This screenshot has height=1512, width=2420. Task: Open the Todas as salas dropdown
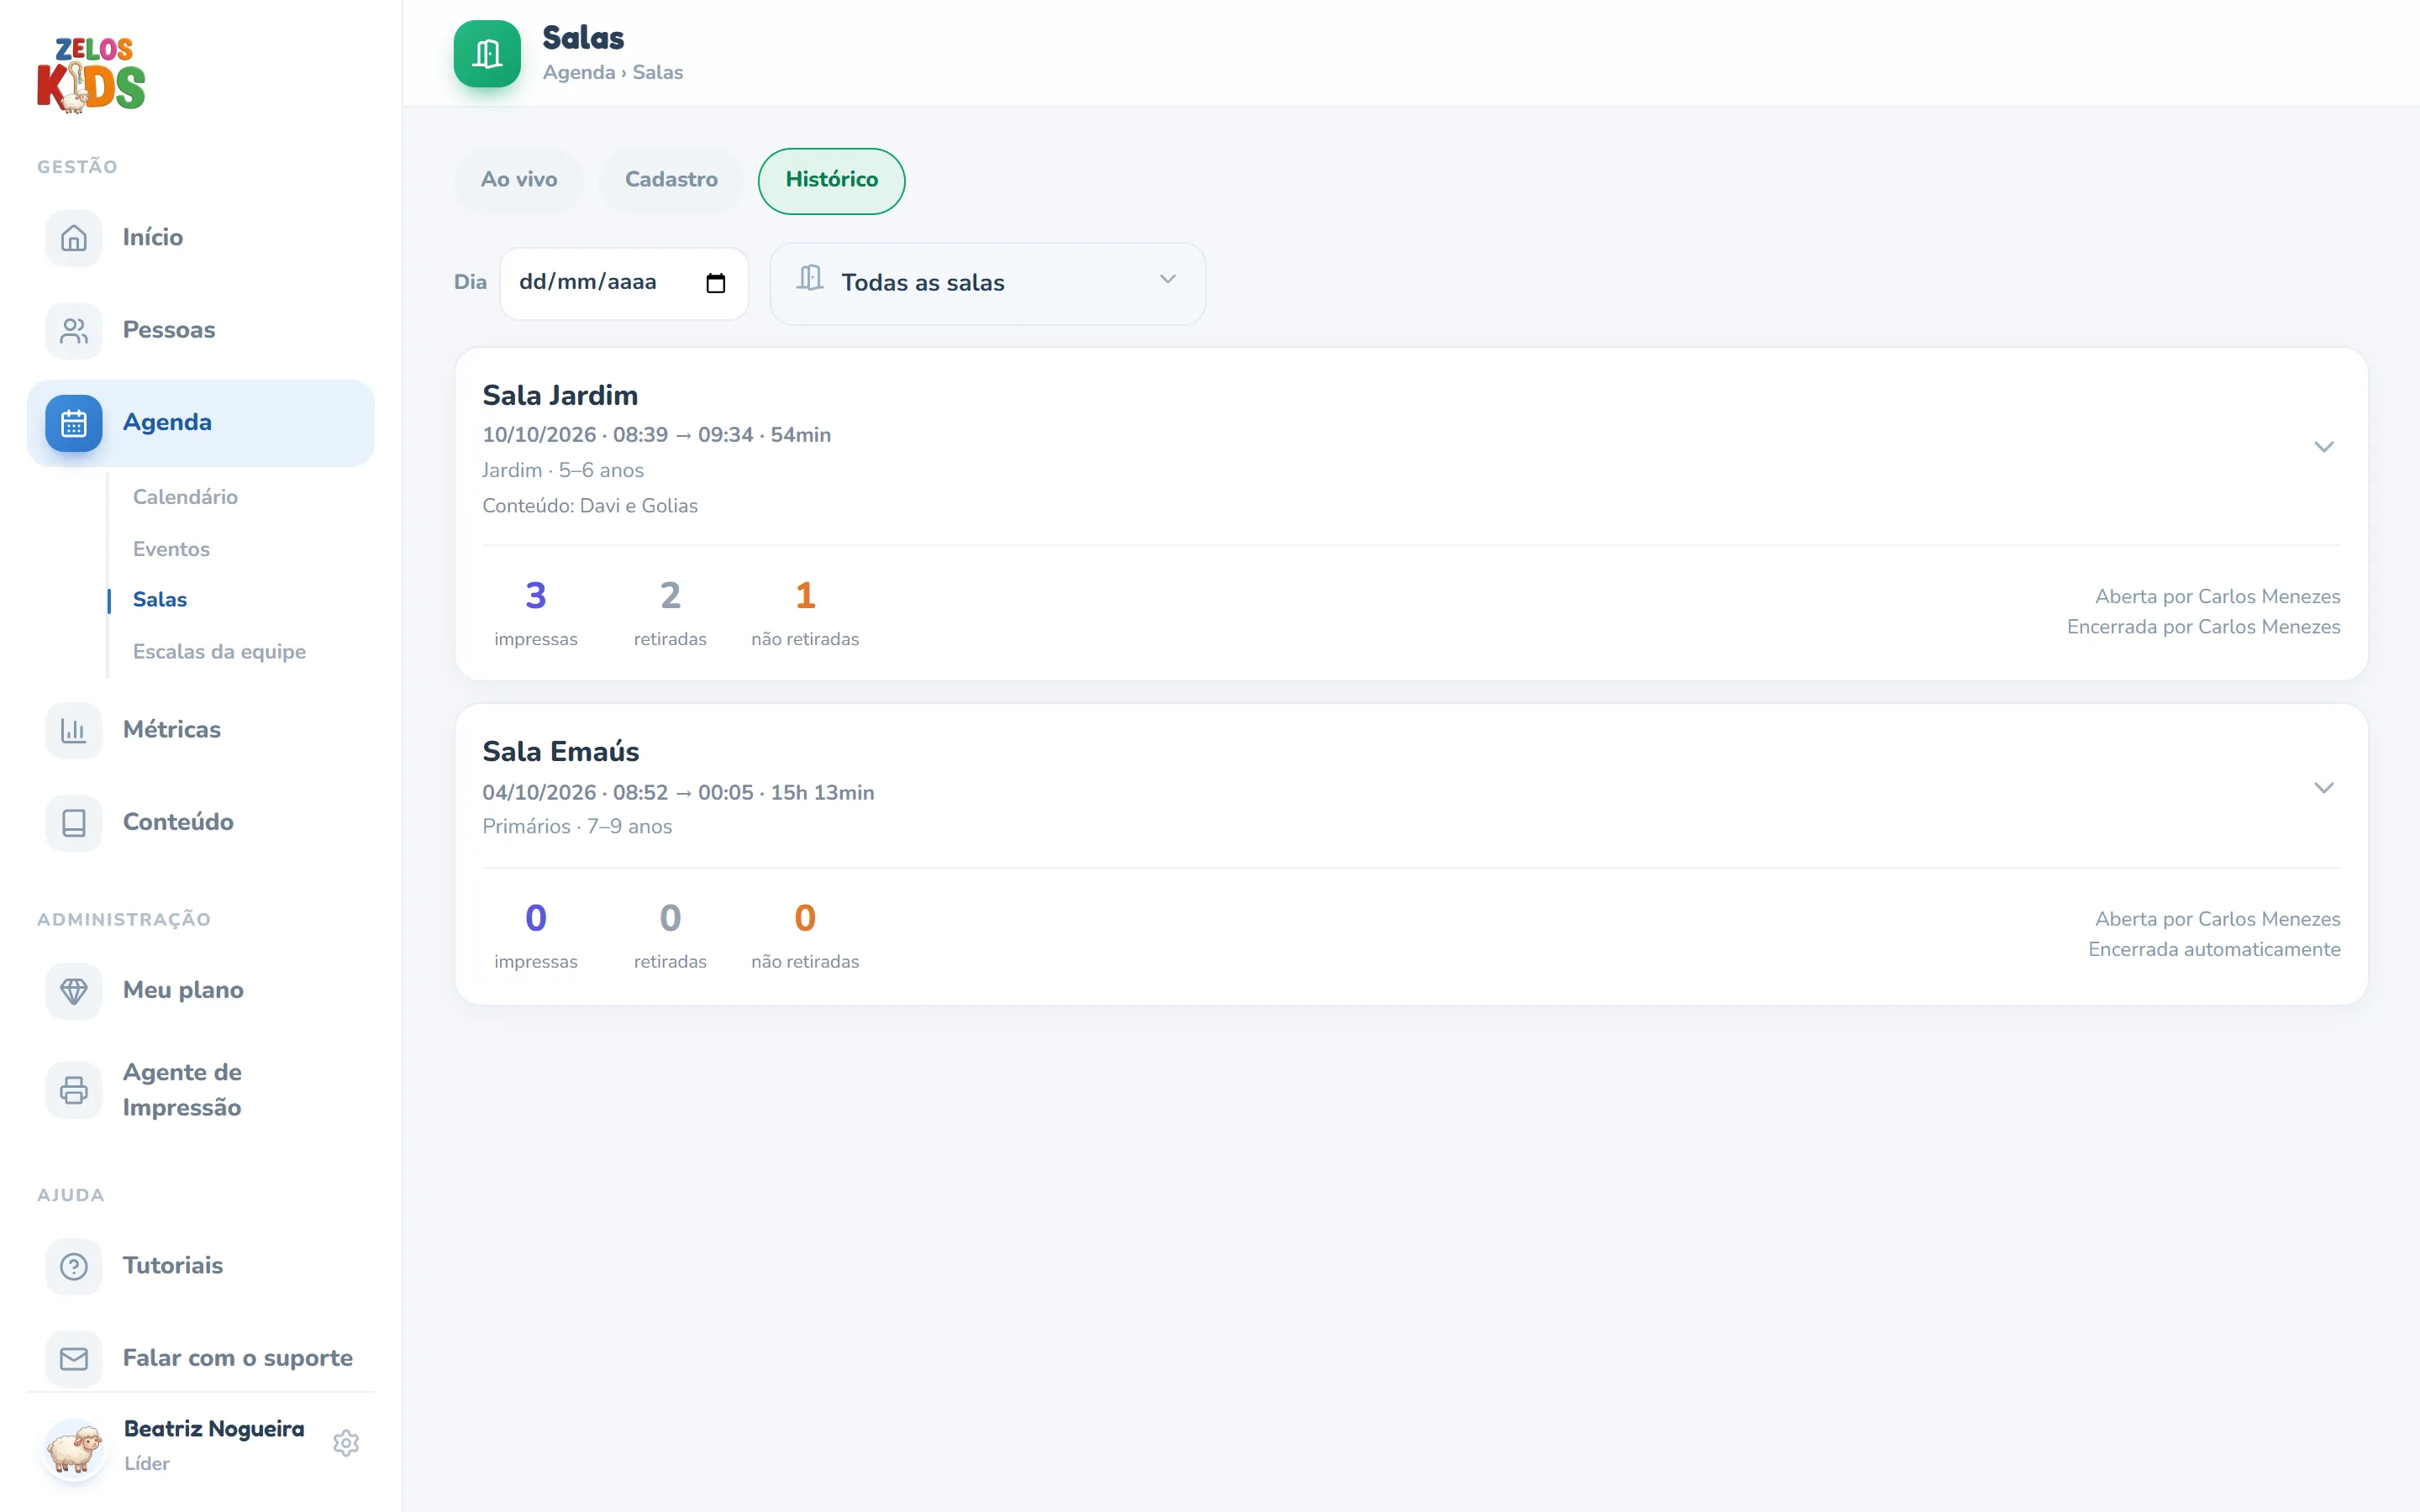click(x=988, y=283)
